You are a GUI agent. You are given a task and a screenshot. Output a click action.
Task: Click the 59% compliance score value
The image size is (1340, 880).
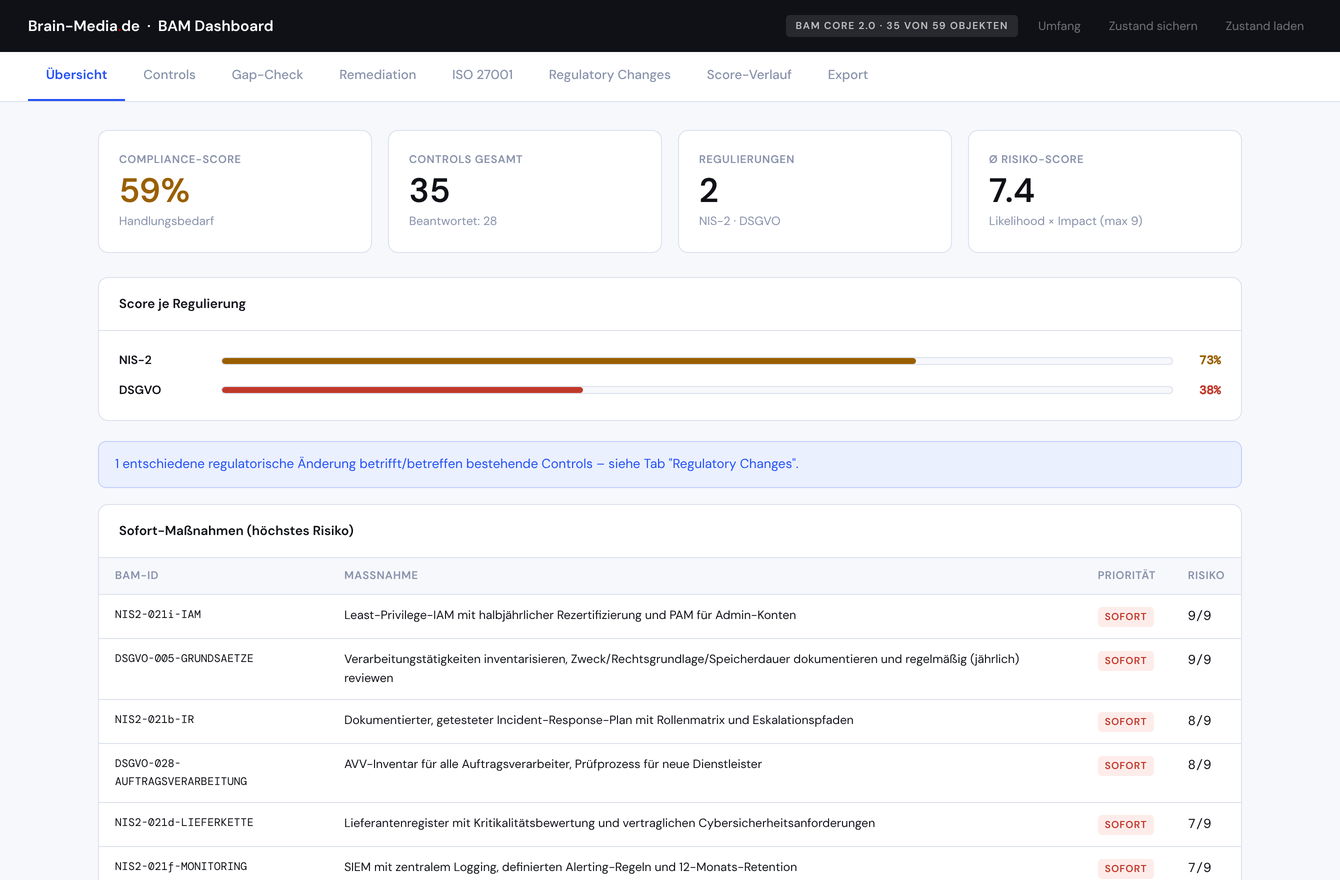pyautogui.click(x=154, y=190)
